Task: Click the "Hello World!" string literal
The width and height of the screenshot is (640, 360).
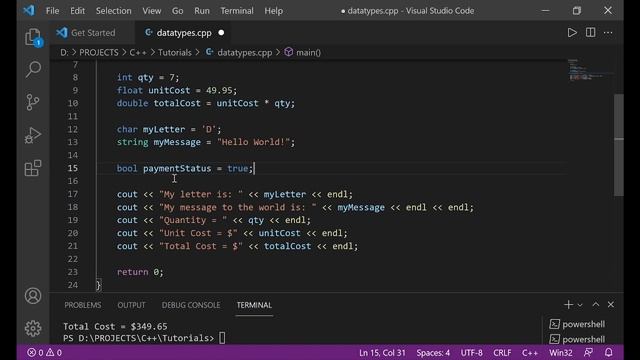Action: pyautogui.click(x=253, y=142)
